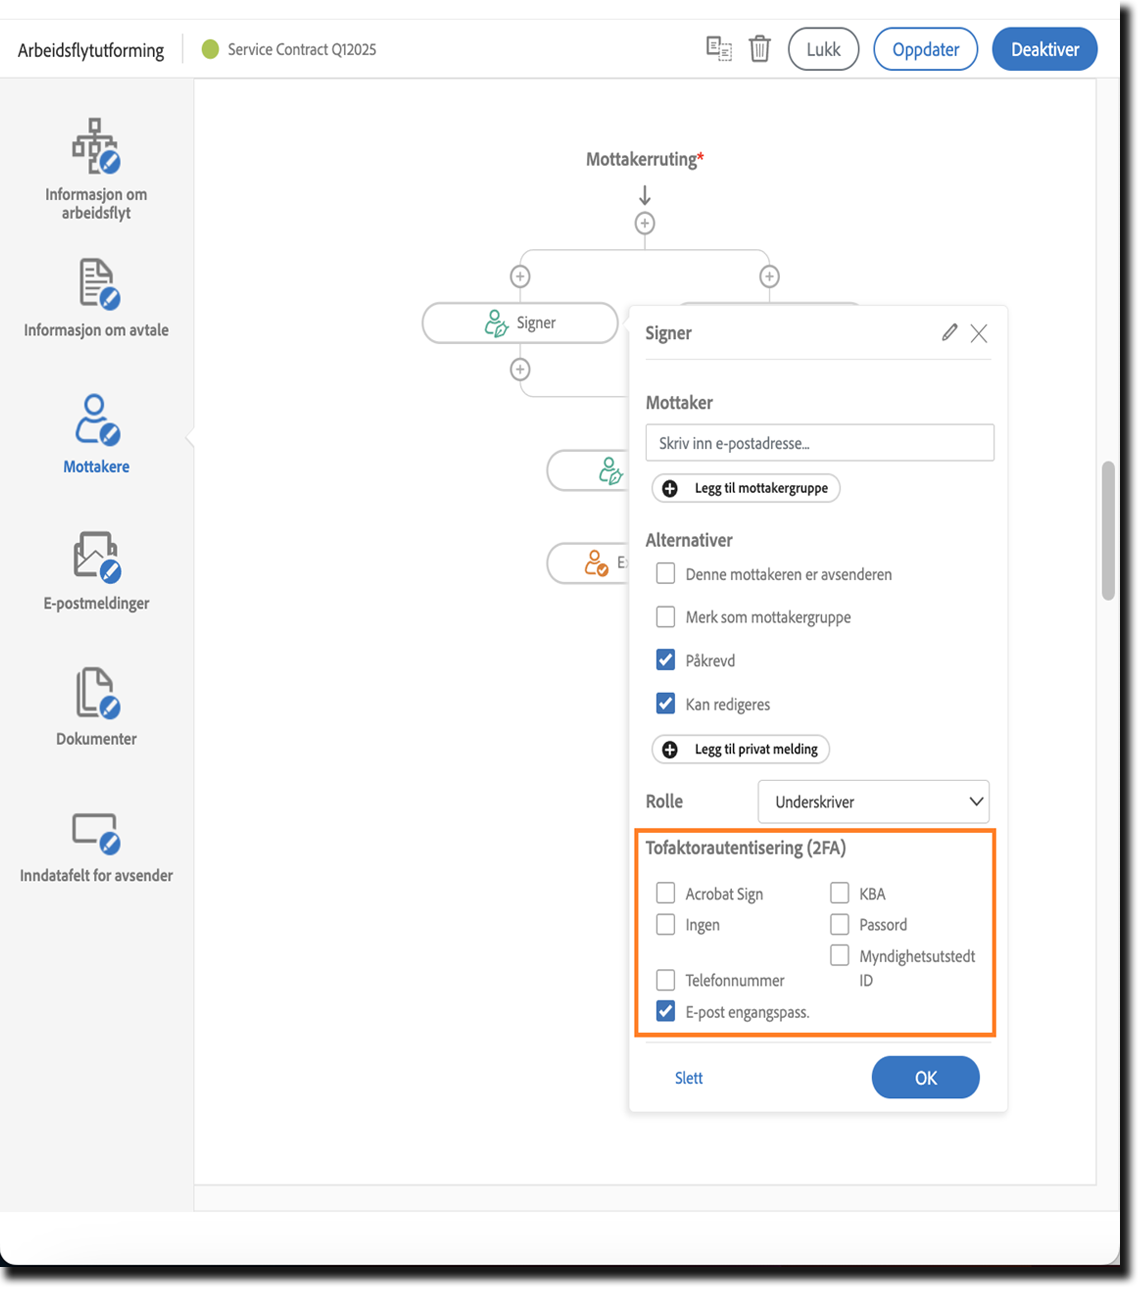Click the Slett link
This screenshot has width=1144, height=1294.
688,1078
